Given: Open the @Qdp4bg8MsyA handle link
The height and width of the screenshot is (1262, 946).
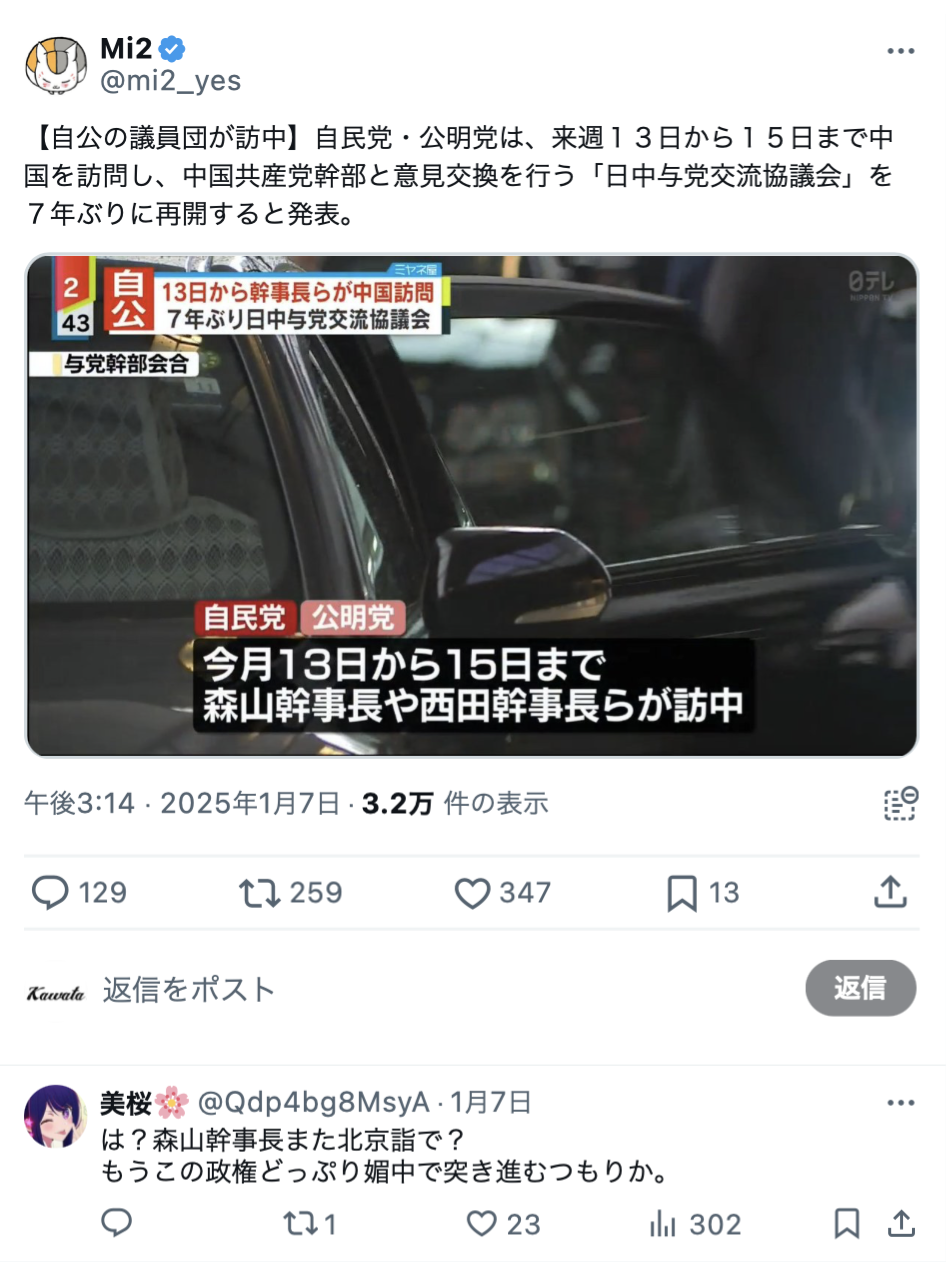Looking at the screenshot, I should pyautogui.click(x=314, y=1103).
